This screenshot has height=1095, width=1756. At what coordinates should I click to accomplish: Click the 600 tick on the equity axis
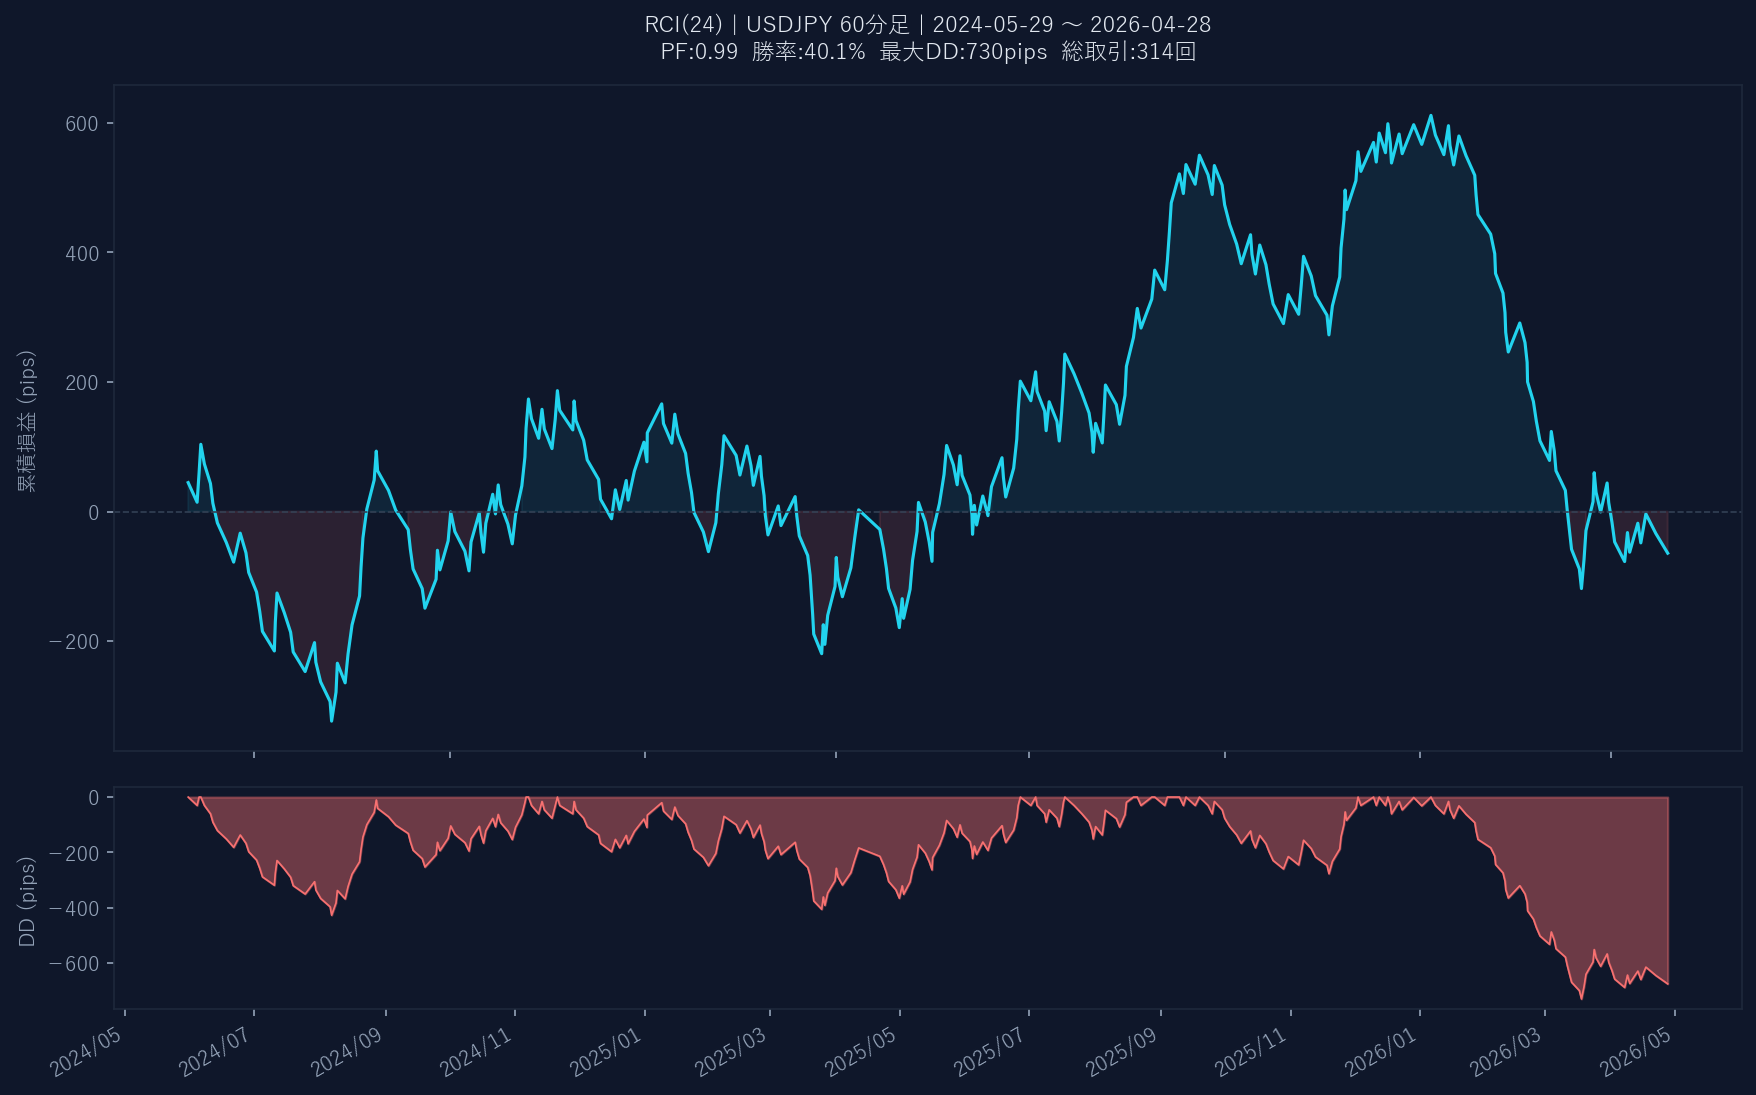(82, 124)
